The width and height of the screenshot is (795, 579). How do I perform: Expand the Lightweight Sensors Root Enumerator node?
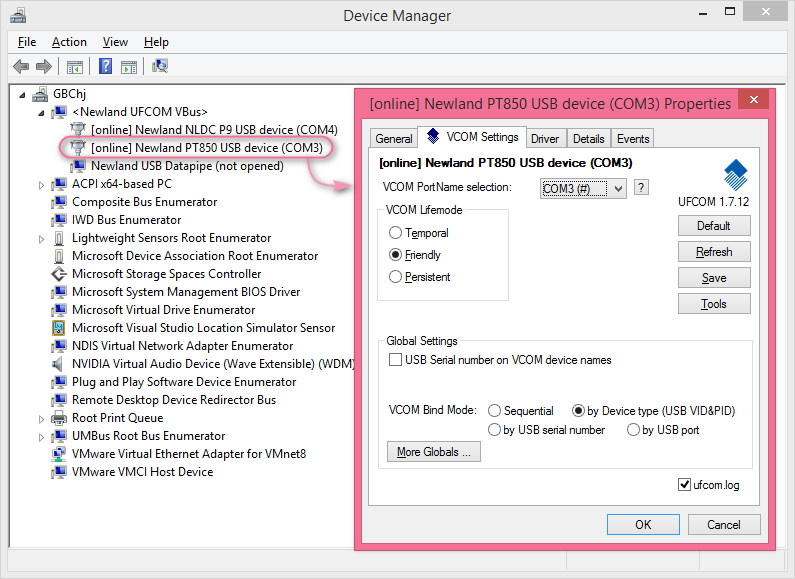(41, 239)
